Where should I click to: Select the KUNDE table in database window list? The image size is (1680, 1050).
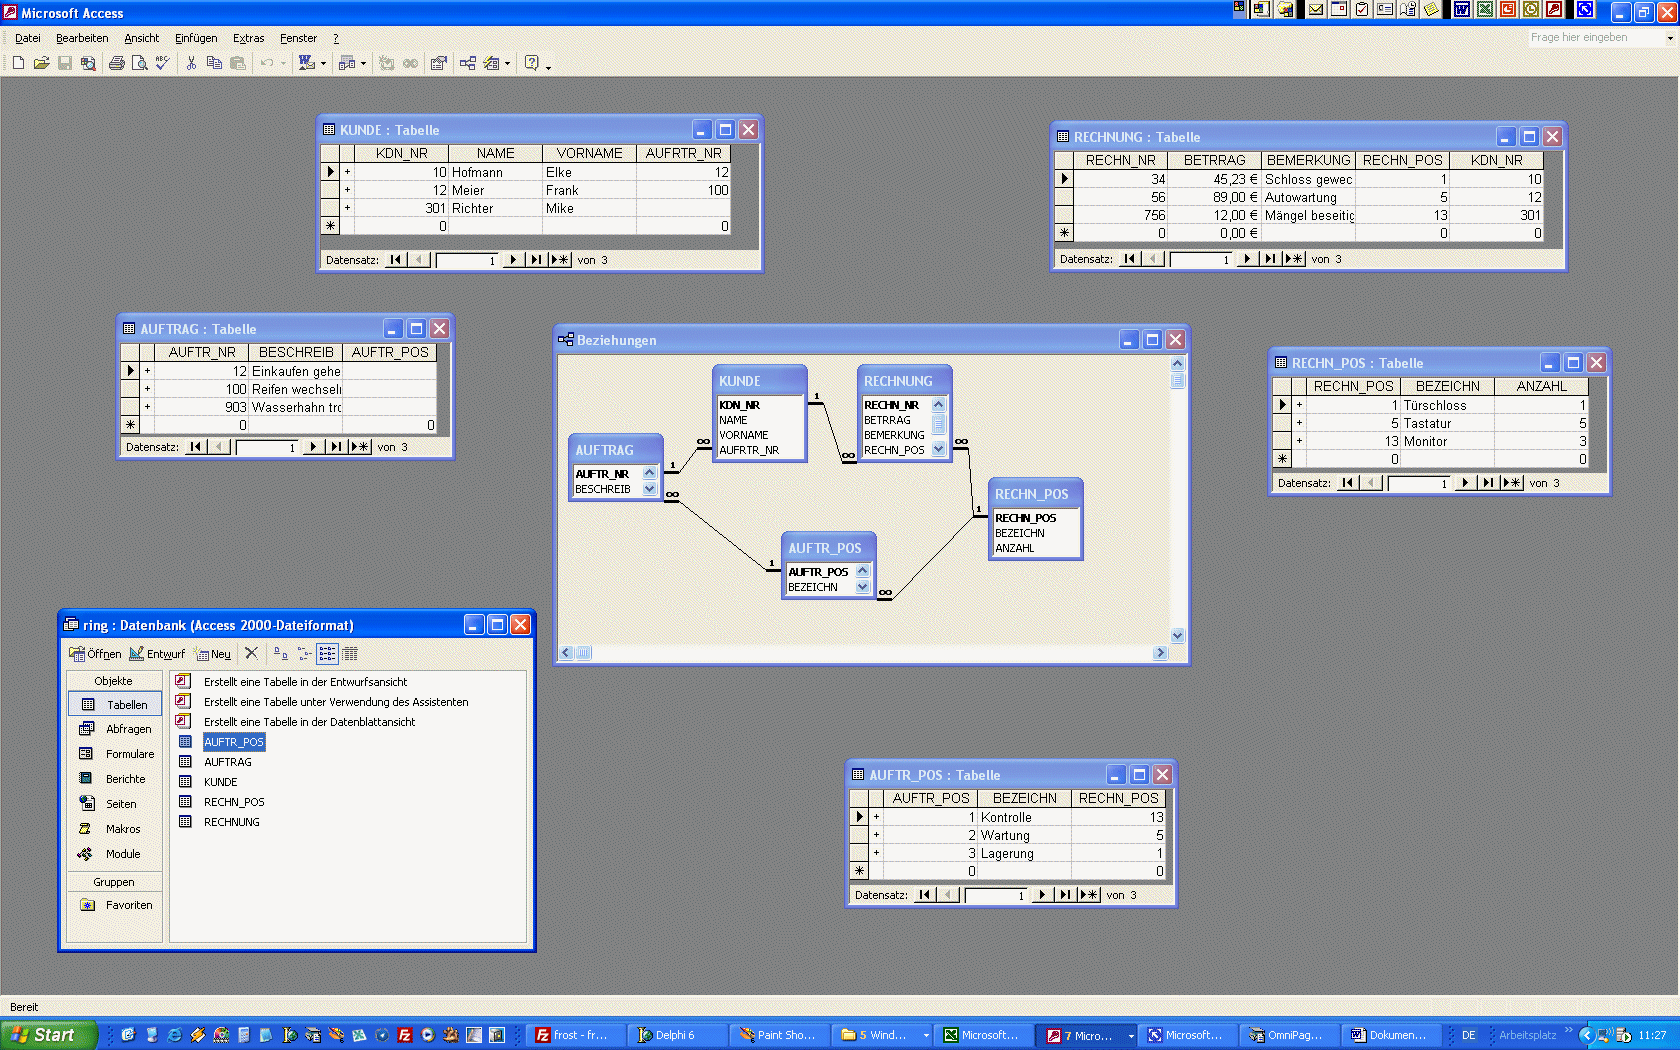tap(220, 782)
